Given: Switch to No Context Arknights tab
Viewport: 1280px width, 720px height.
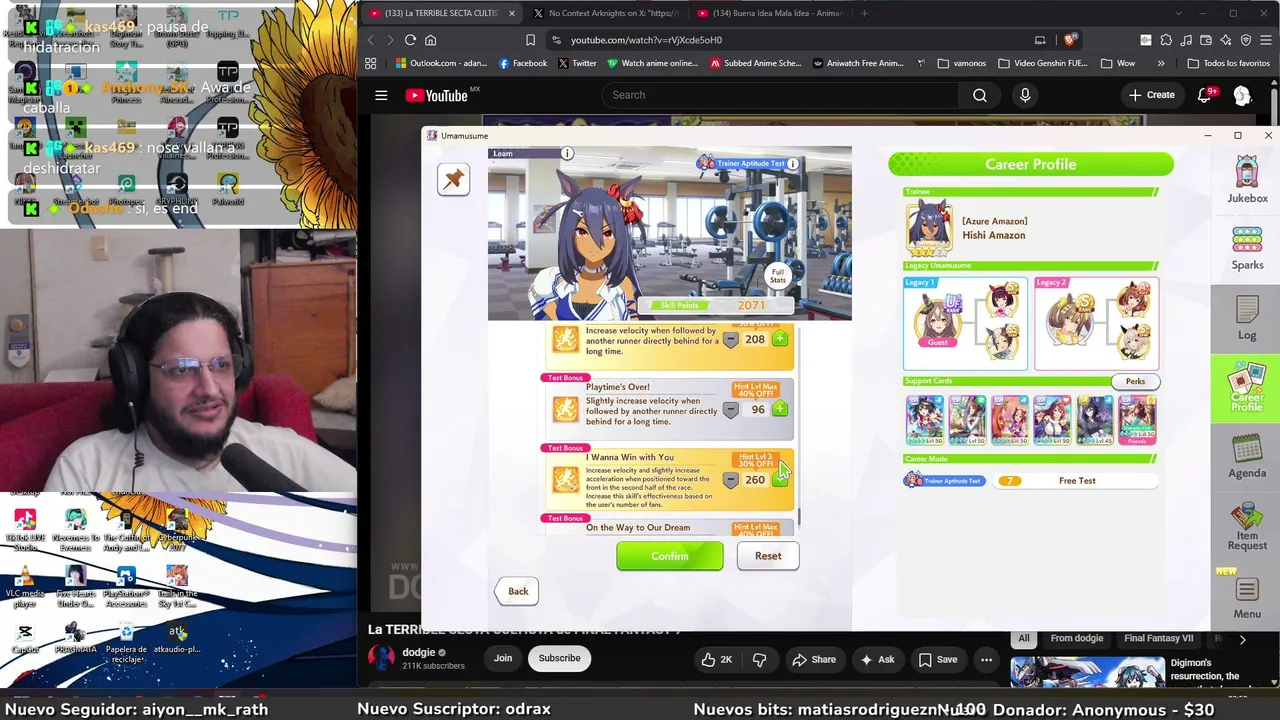Looking at the screenshot, I should tap(606, 13).
